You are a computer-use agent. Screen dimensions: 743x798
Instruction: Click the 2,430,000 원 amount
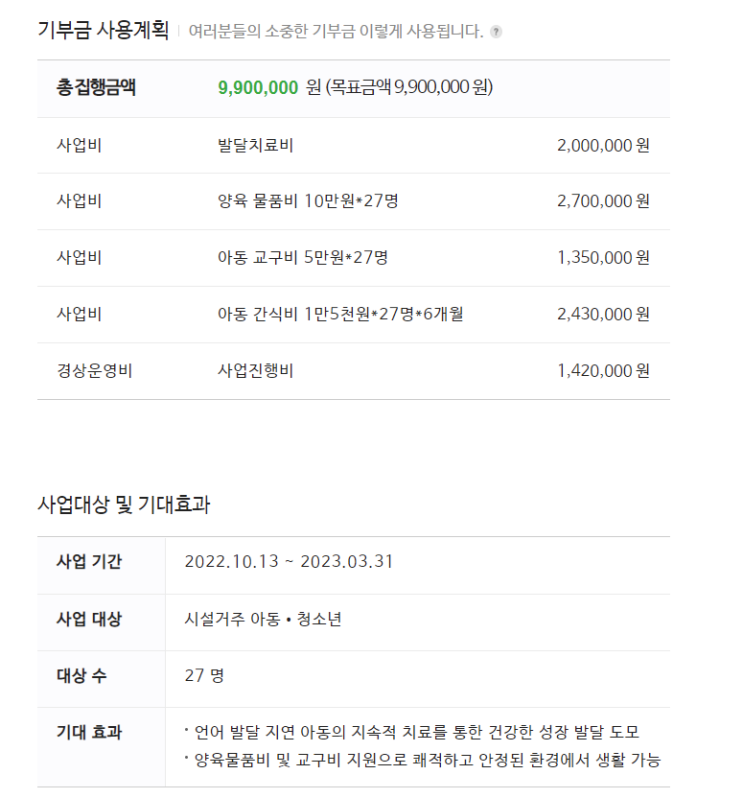click(x=603, y=314)
